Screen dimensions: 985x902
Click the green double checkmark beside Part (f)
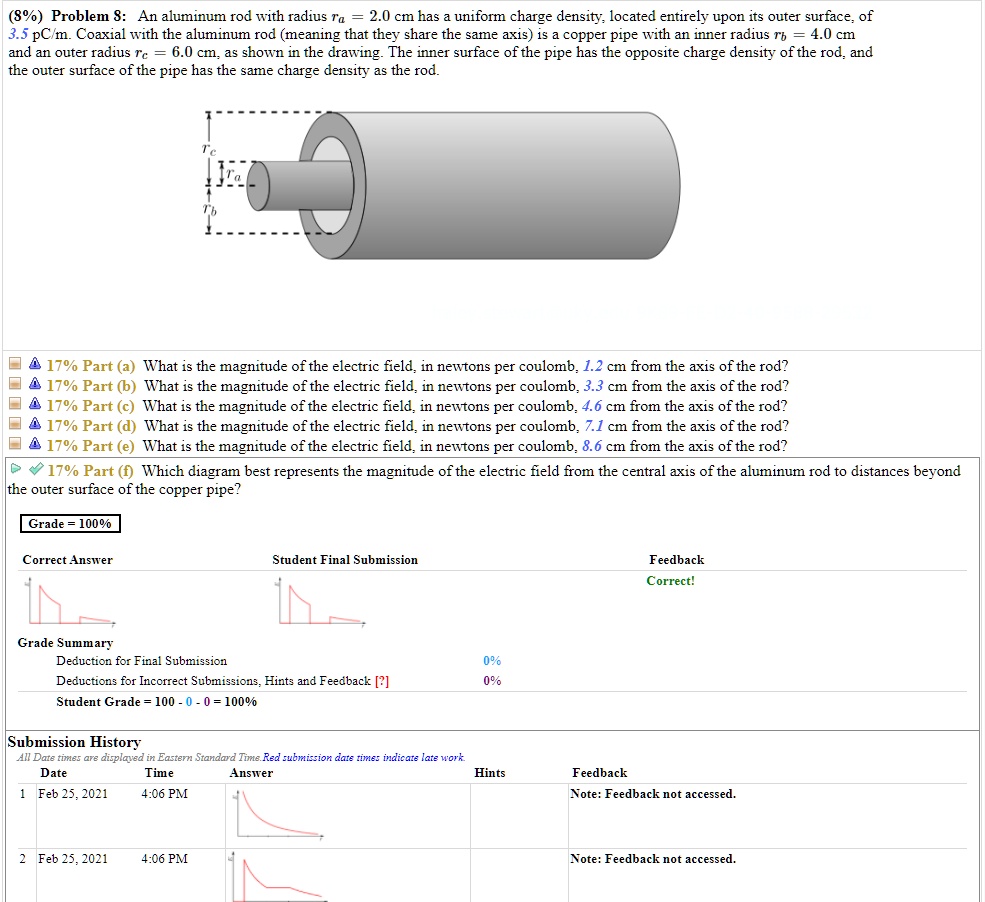[x=38, y=470]
